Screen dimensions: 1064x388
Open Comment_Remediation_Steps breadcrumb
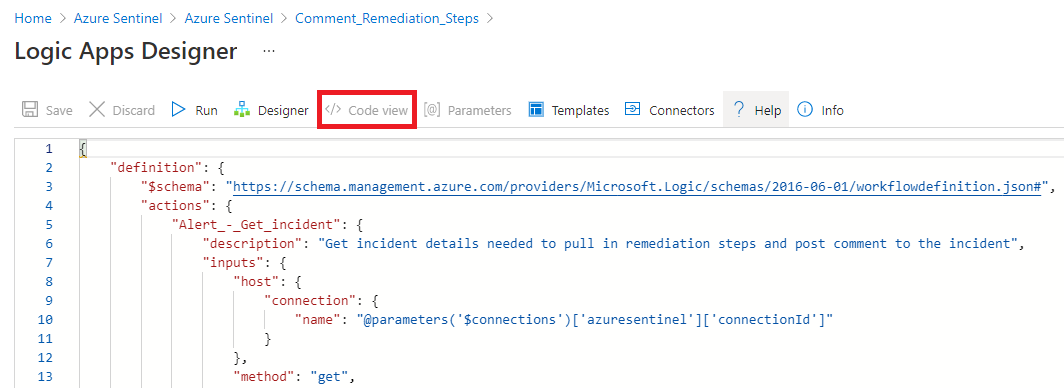(387, 18)
